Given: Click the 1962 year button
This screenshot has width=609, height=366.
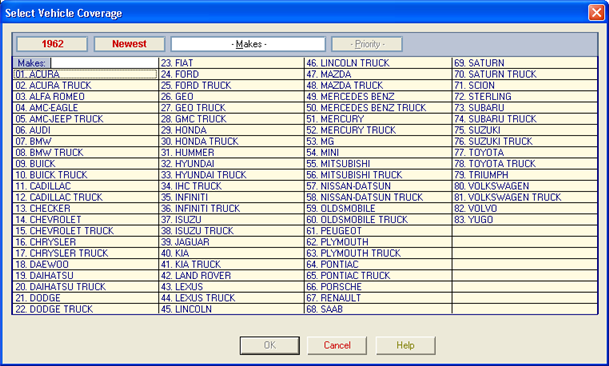Looking at the screenshot, I should point(52,44).
